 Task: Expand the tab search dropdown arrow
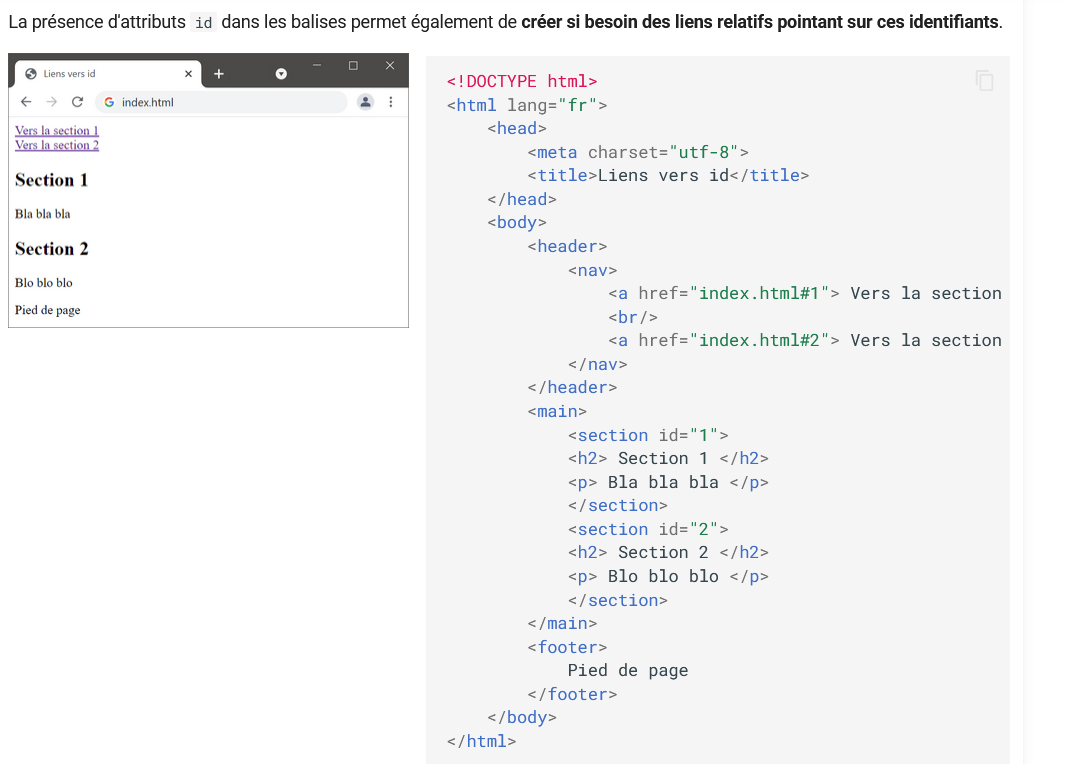281,73
